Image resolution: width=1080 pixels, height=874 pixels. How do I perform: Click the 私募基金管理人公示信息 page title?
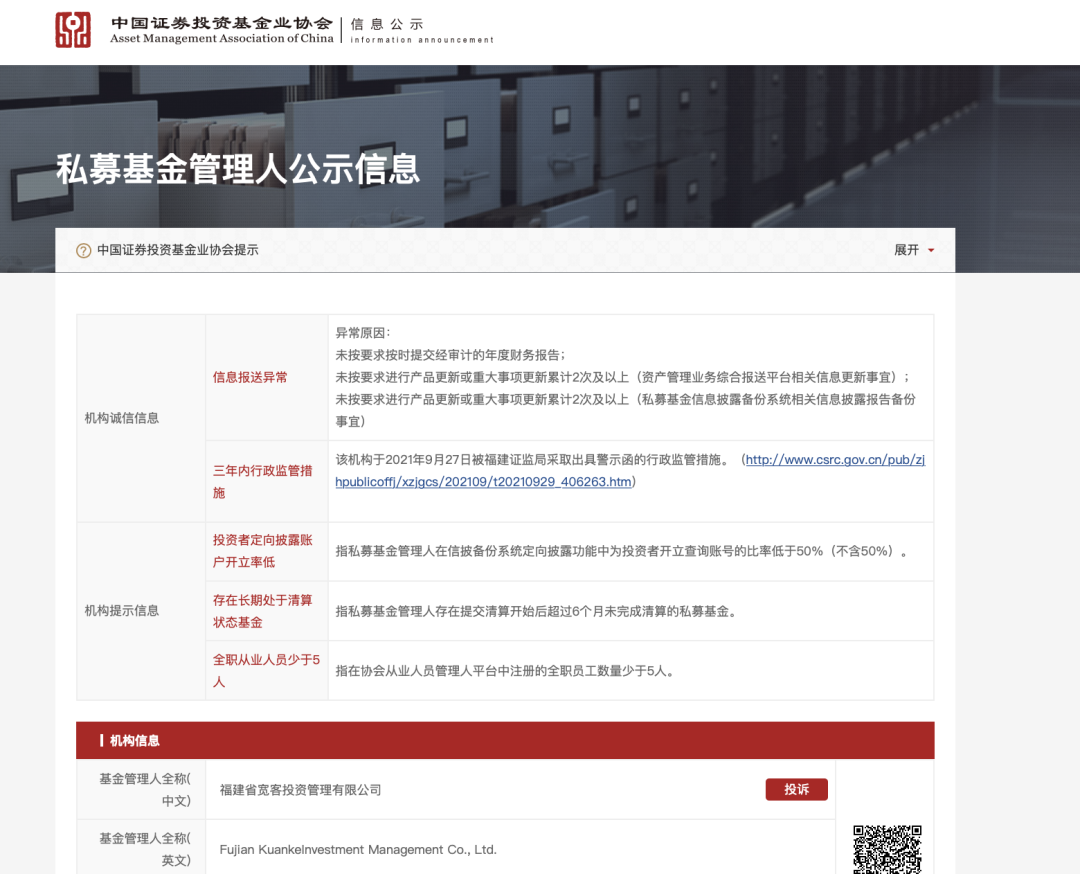click(x=238, y=169)
